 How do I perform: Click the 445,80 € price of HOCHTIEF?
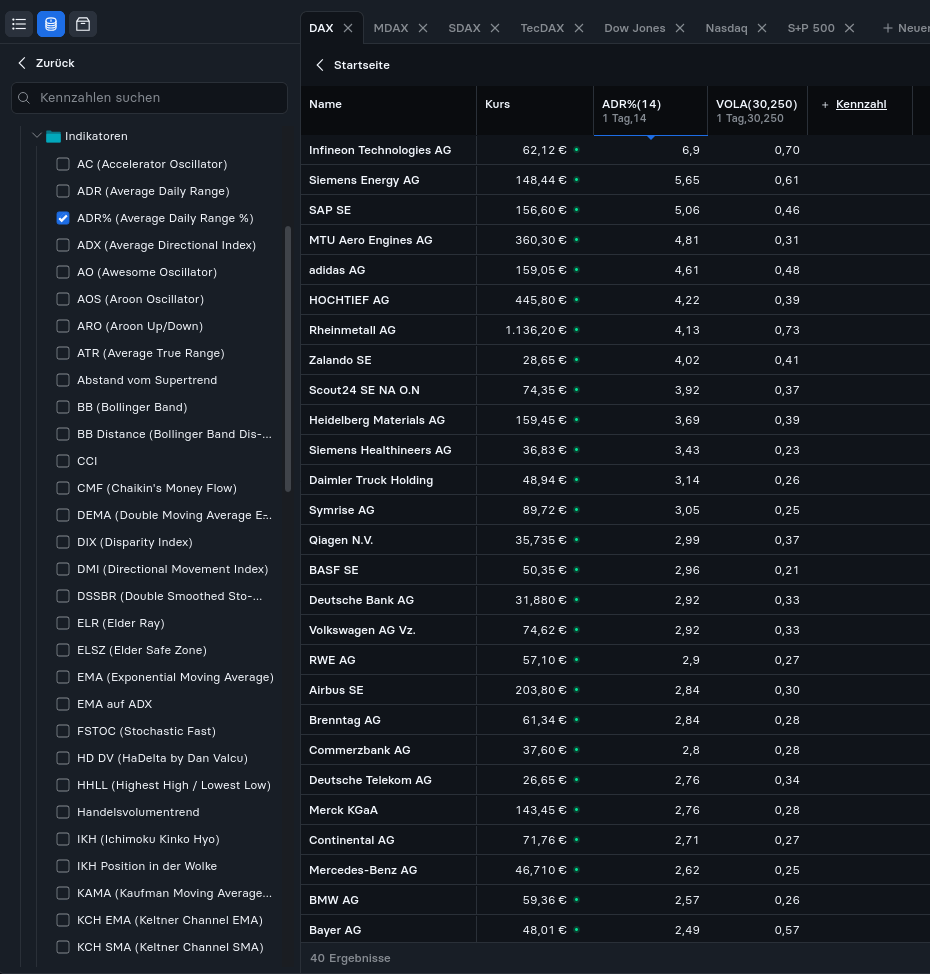pos(540,300)
